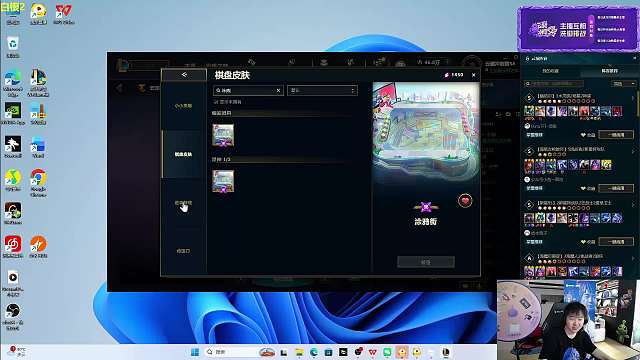
Task: Open Google Chrome desktop shortcut
Action: (38, 182)
